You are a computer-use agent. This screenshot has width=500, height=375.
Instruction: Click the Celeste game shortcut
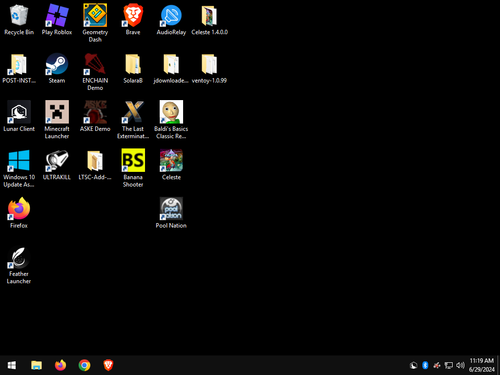click(x=171, y=165)
